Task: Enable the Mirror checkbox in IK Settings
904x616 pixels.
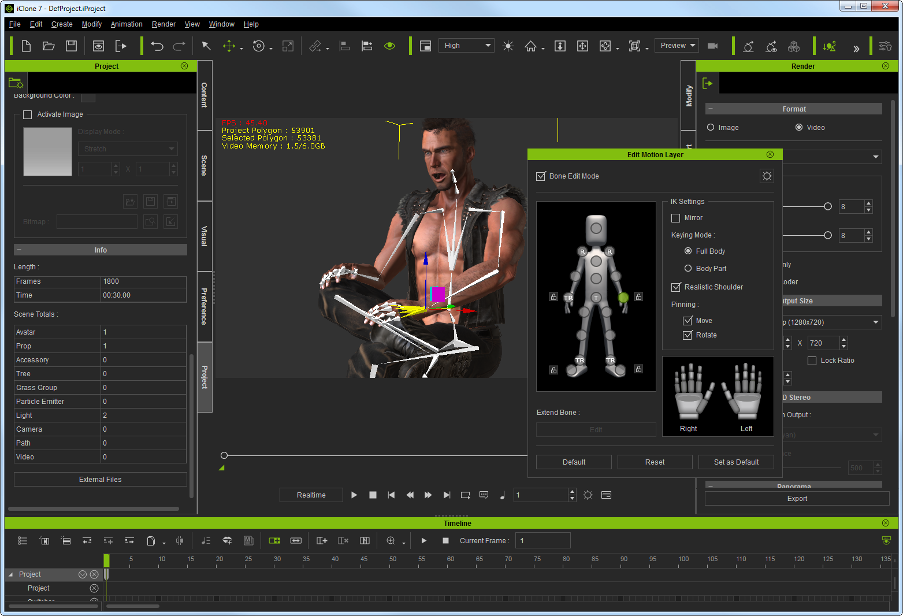Action: [x=675, y=217]
